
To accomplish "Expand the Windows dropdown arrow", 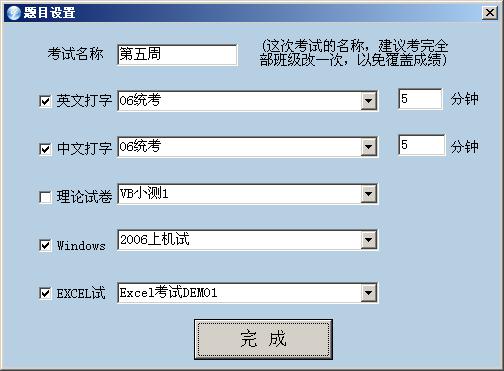I will pos(369,240).
